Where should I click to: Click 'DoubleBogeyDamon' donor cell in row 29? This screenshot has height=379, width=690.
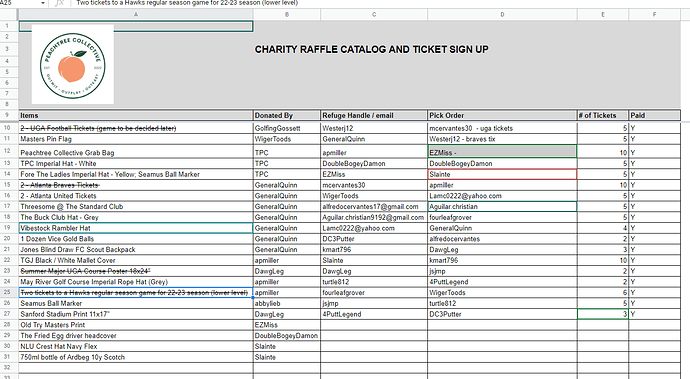coord(287,335)
